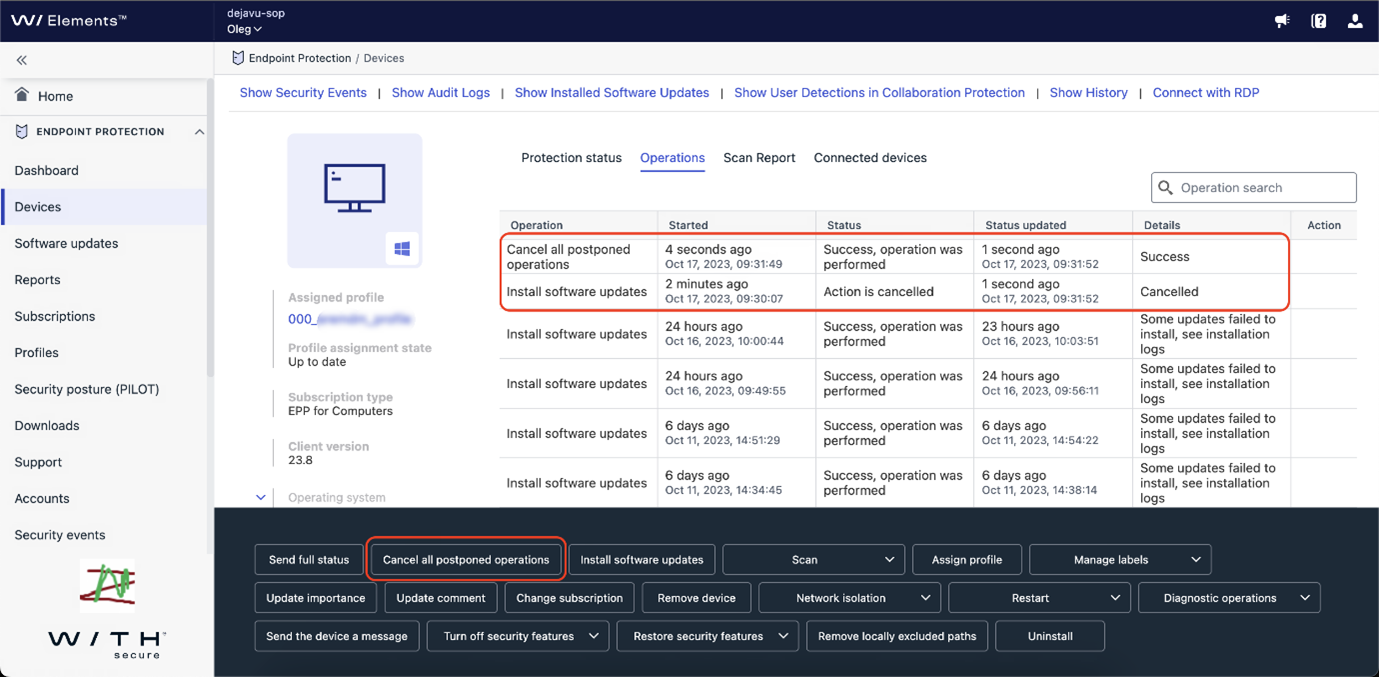
Task: Collapse the Endpoint Protection sidebar section
Action: tap(199, 132)
